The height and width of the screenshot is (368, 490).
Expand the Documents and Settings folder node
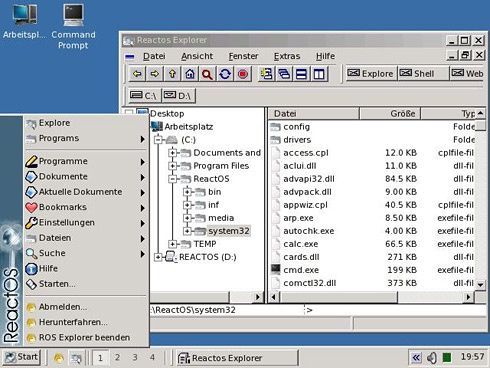point(172,153)
